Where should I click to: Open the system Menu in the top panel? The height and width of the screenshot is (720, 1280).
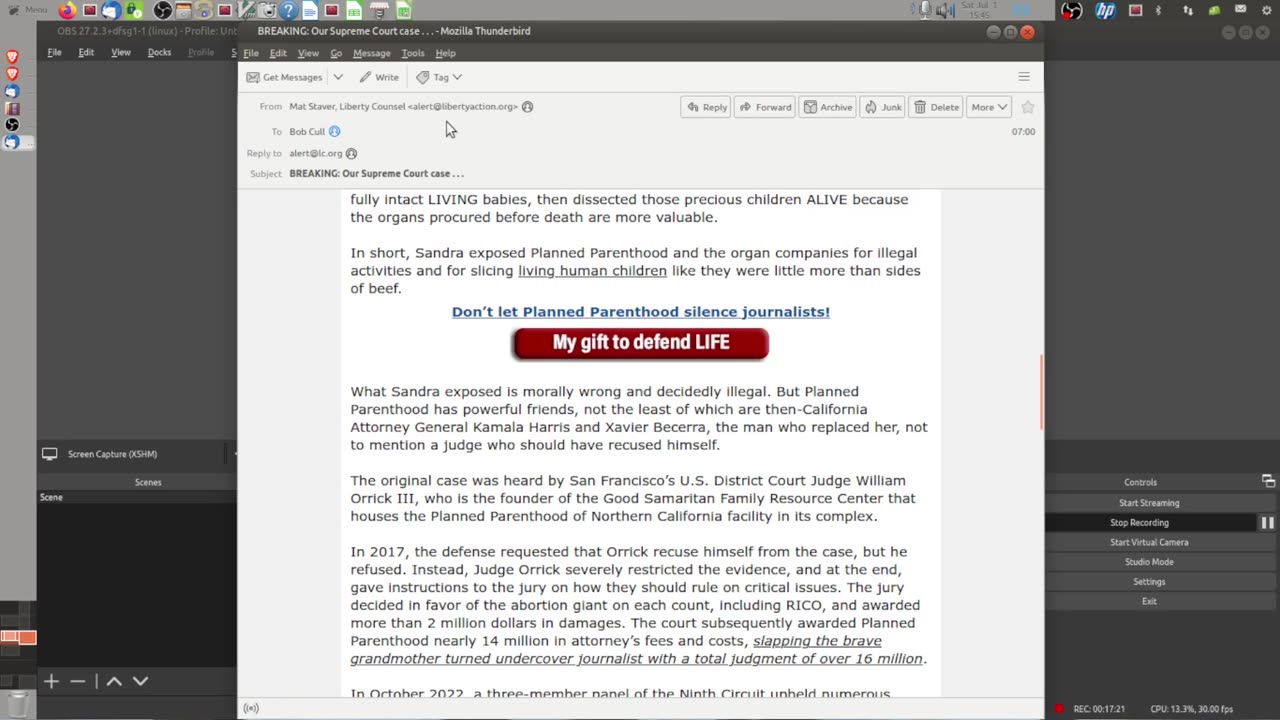coord(28,10)
